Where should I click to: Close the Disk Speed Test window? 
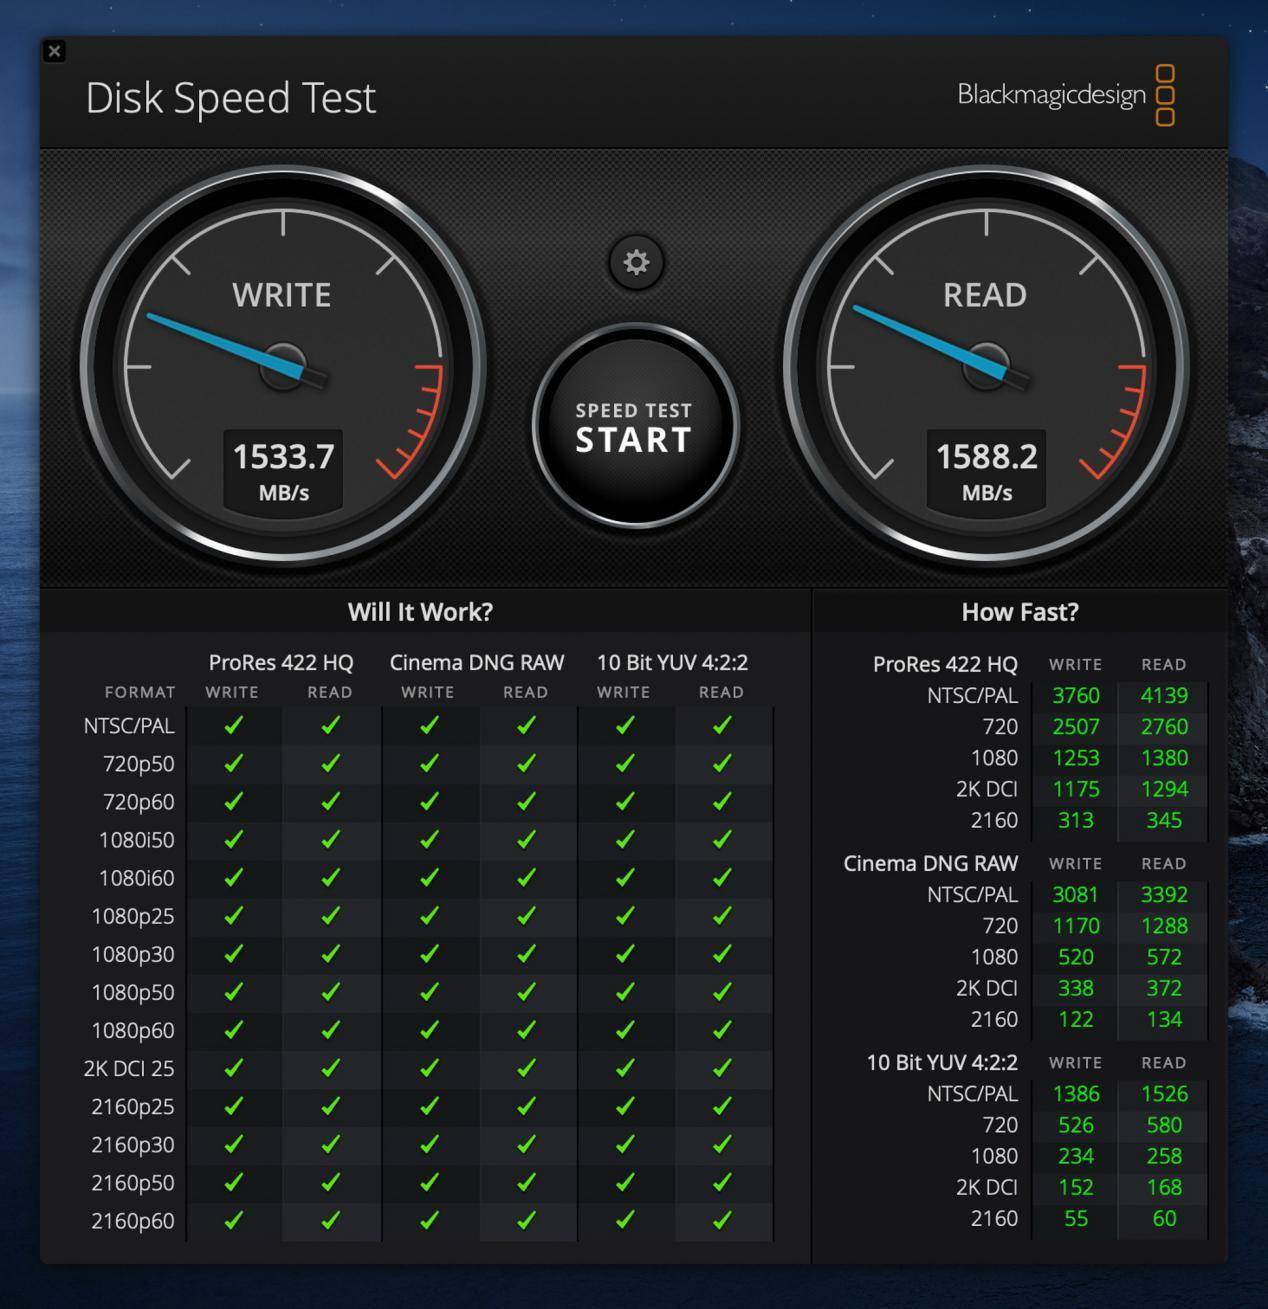[55, 51]
